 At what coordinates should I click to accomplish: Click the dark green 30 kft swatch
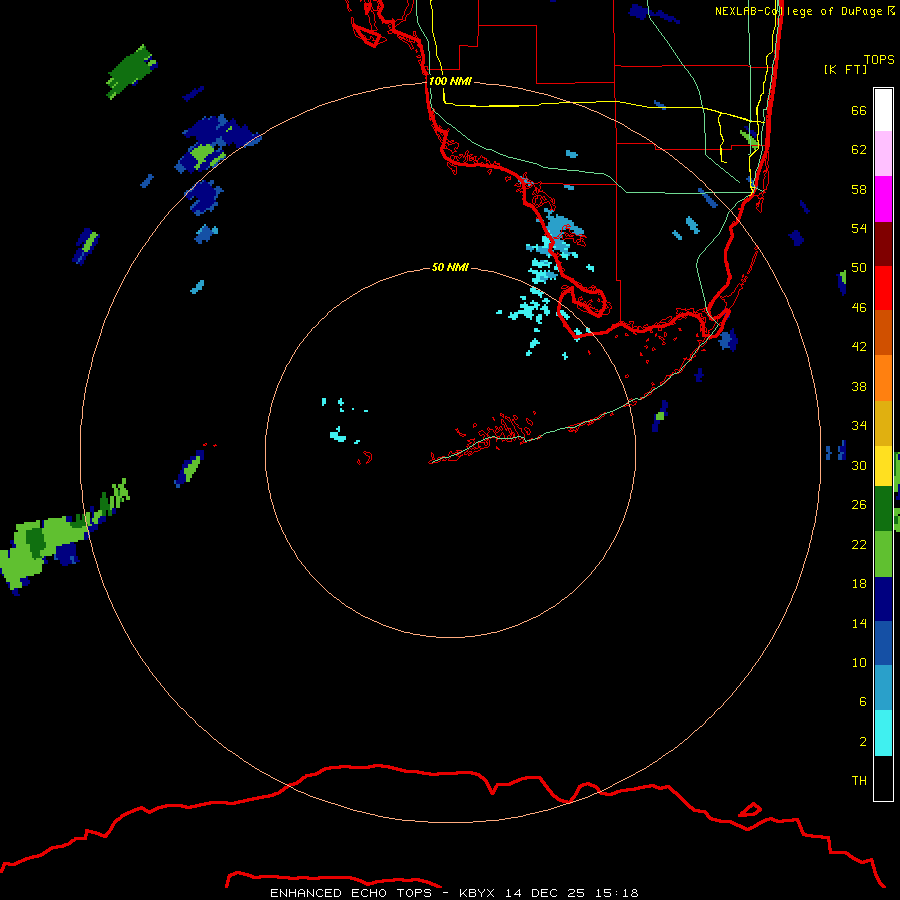coord(883,509)
